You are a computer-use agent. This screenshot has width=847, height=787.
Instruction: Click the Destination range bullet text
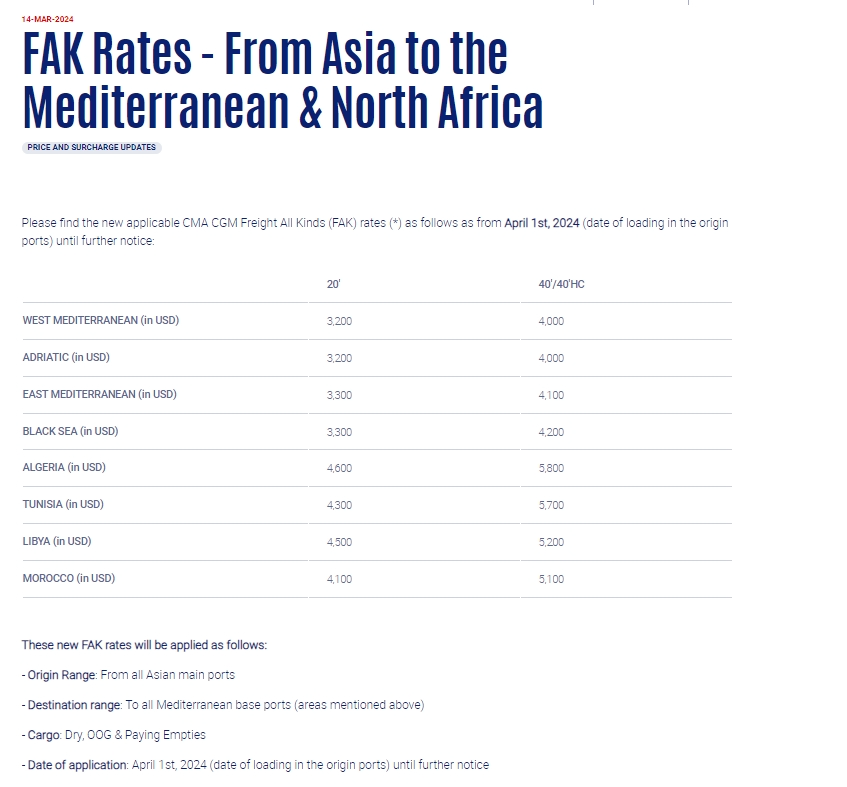tap(223, 705)
